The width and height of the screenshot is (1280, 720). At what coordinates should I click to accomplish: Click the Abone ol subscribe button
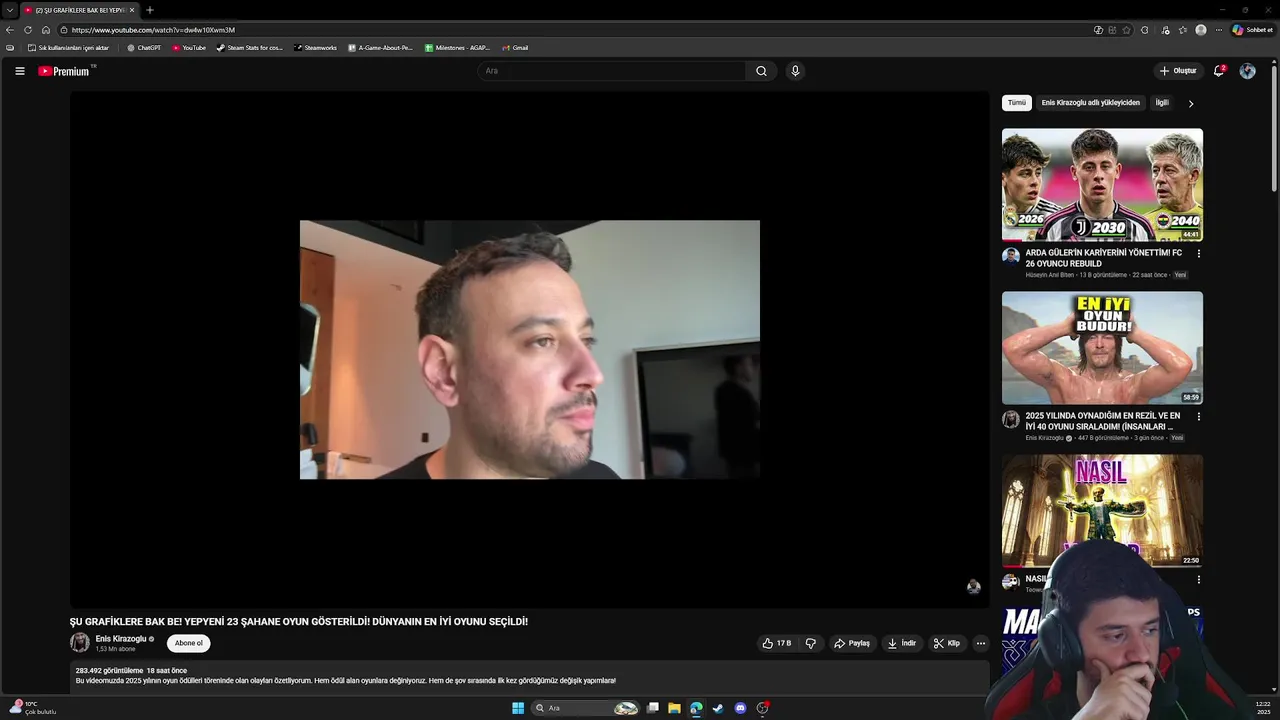point(189,643)
